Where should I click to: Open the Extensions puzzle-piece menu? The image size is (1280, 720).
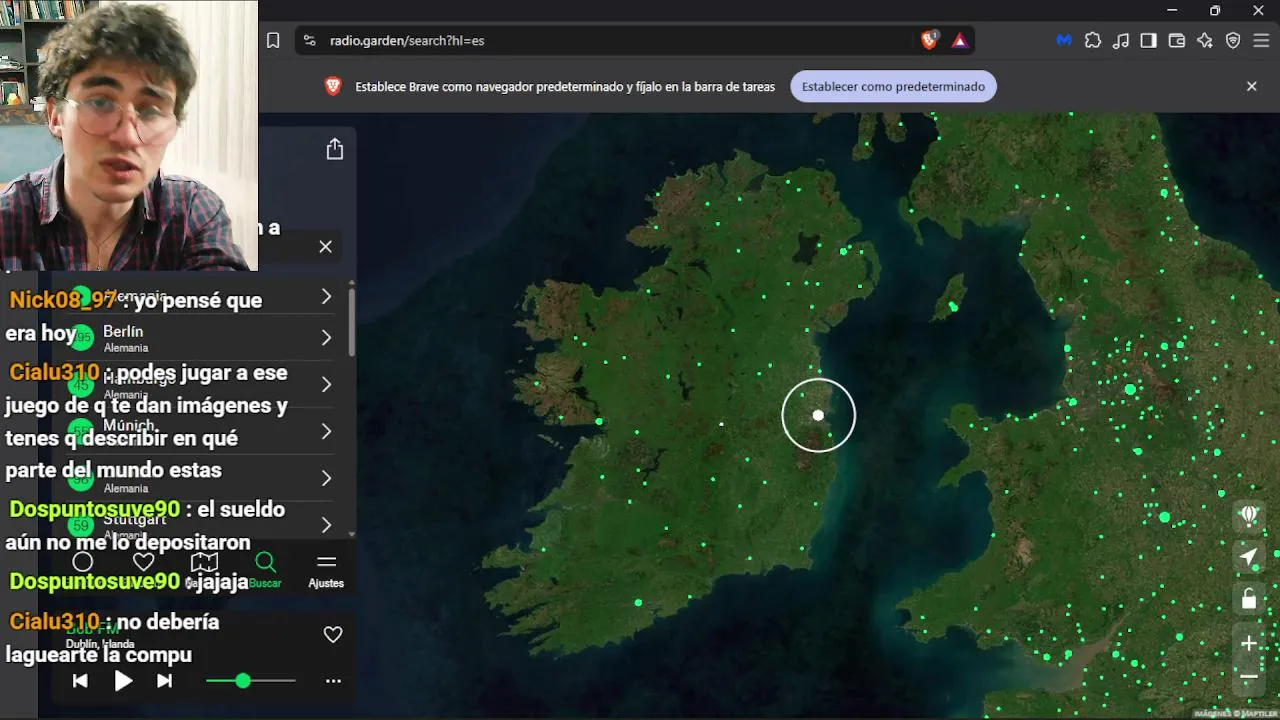[1093, 40]
